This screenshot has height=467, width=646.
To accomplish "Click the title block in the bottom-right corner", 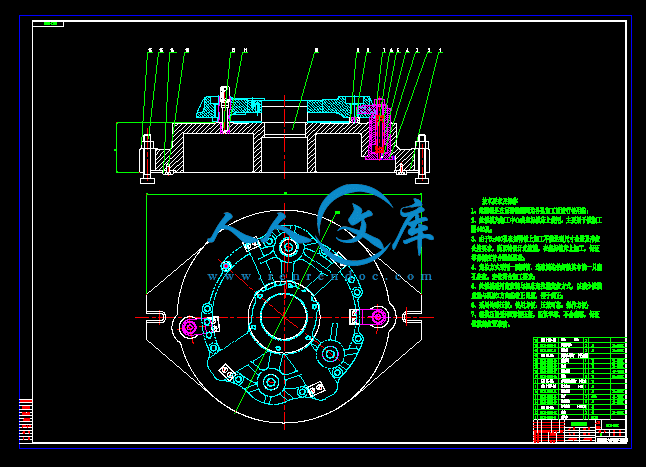I will pos(580,431).
